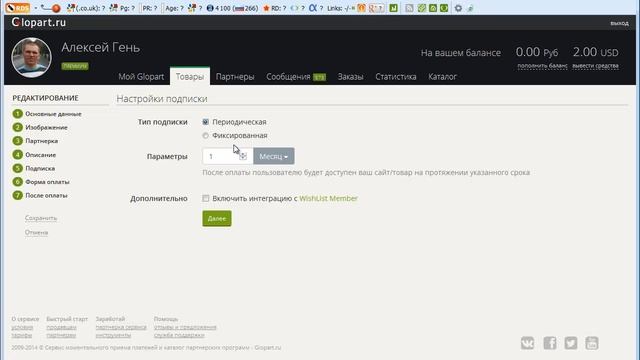The height and width of the screenshot is (360, 640).
Task: Go to step 1 Основные данные
Action: (47, 114)
